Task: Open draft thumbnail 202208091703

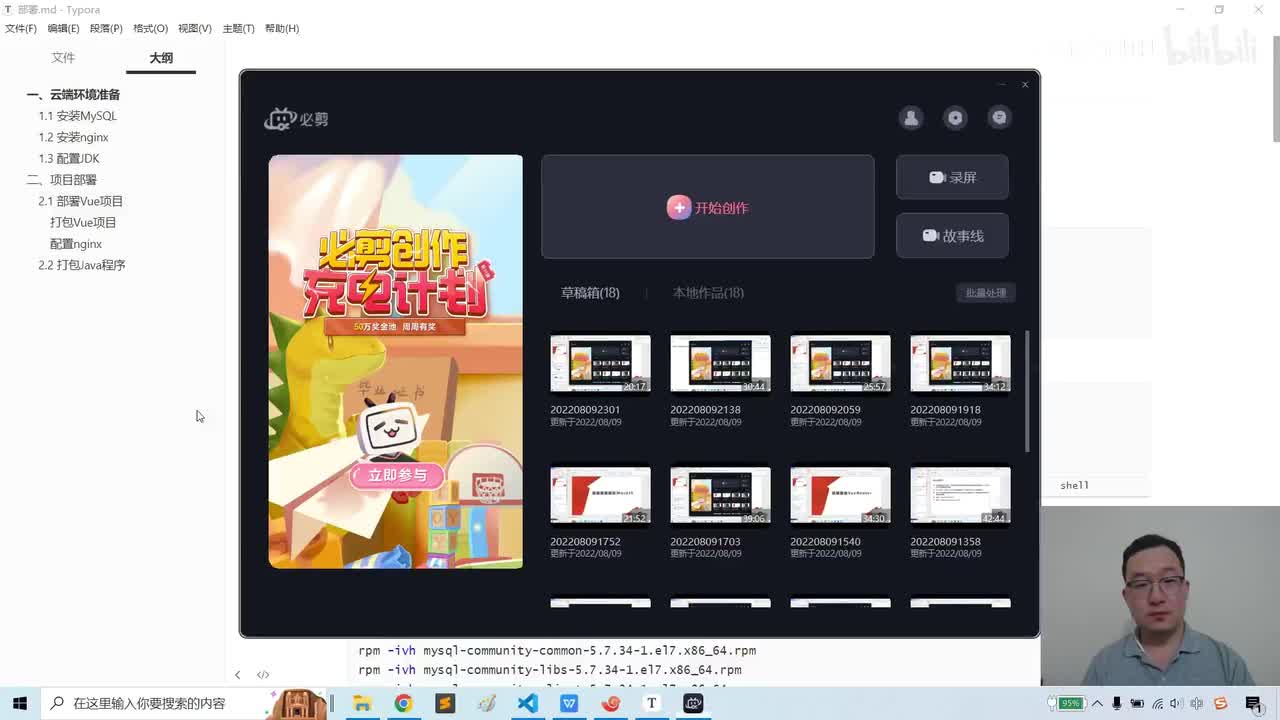Action: coord(720,496)
